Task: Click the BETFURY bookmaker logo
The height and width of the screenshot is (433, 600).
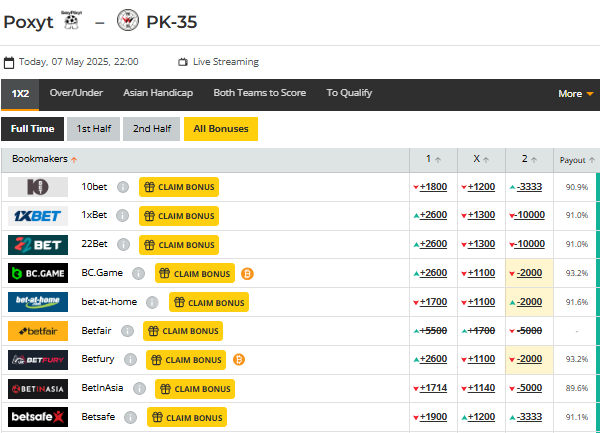Action: point(38,360)
